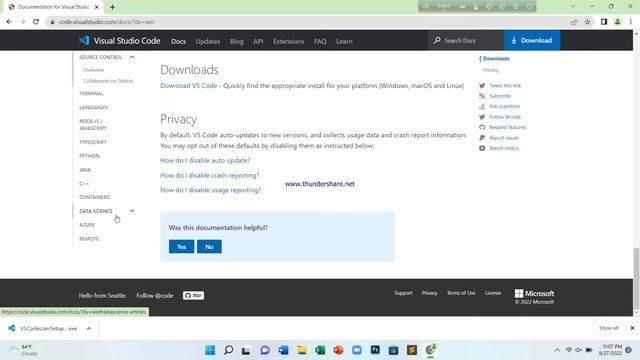This screenshot has width=640, height=360.
Task: Open Collaborate on GitHub sidebar item
Action: (x=108, y=81)
